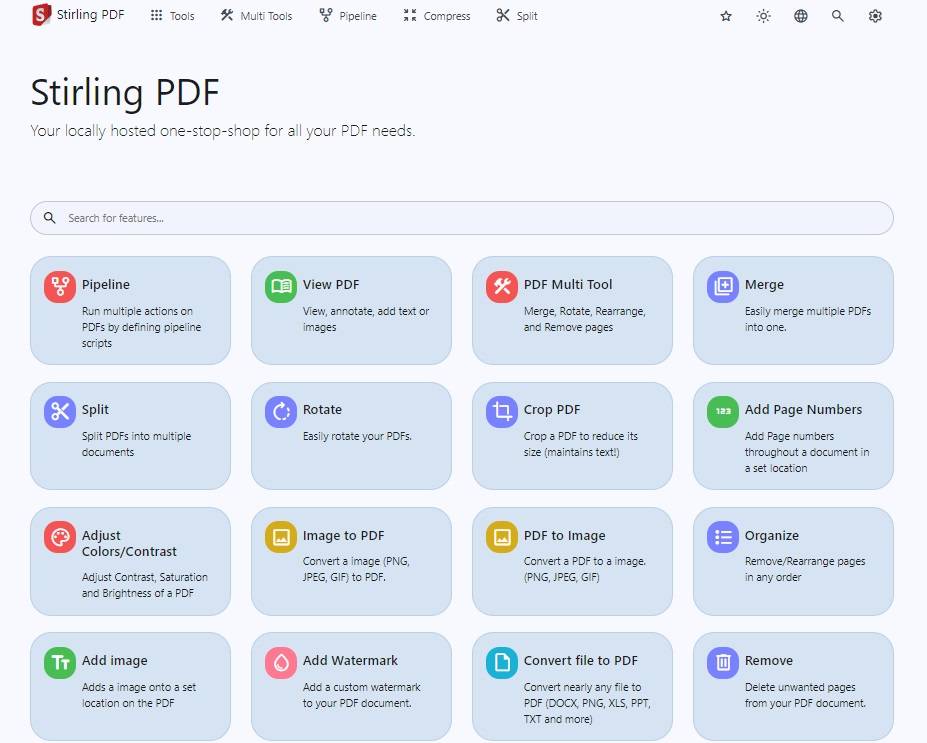Screen dimensions: 927x743
Task: Click the Add Page Numbers 123 icon
Action: click(x=723, y=411)
